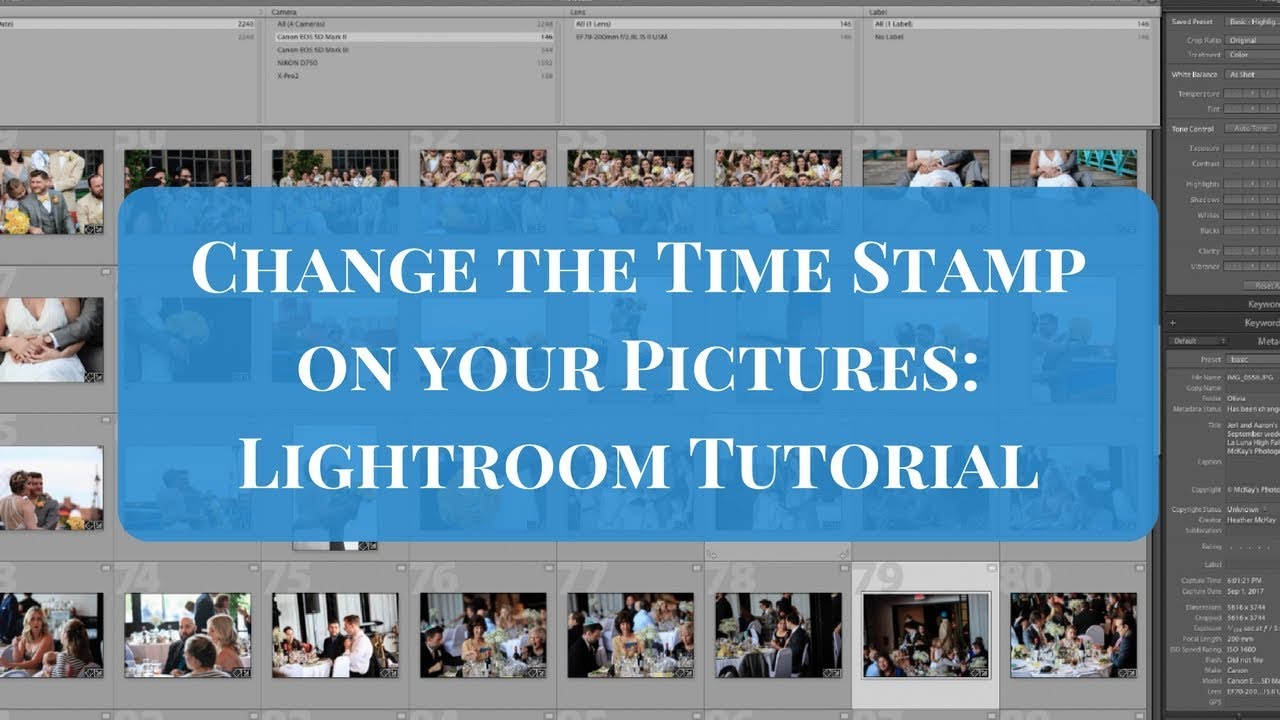Select thumbnail of couple near lighthouse
This screenshot has width=1280, height=720.
tap(51, 488)
